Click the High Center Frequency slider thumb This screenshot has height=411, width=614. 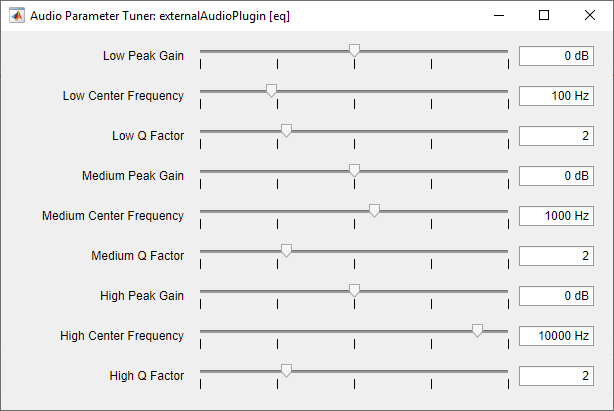coord(477,330)
